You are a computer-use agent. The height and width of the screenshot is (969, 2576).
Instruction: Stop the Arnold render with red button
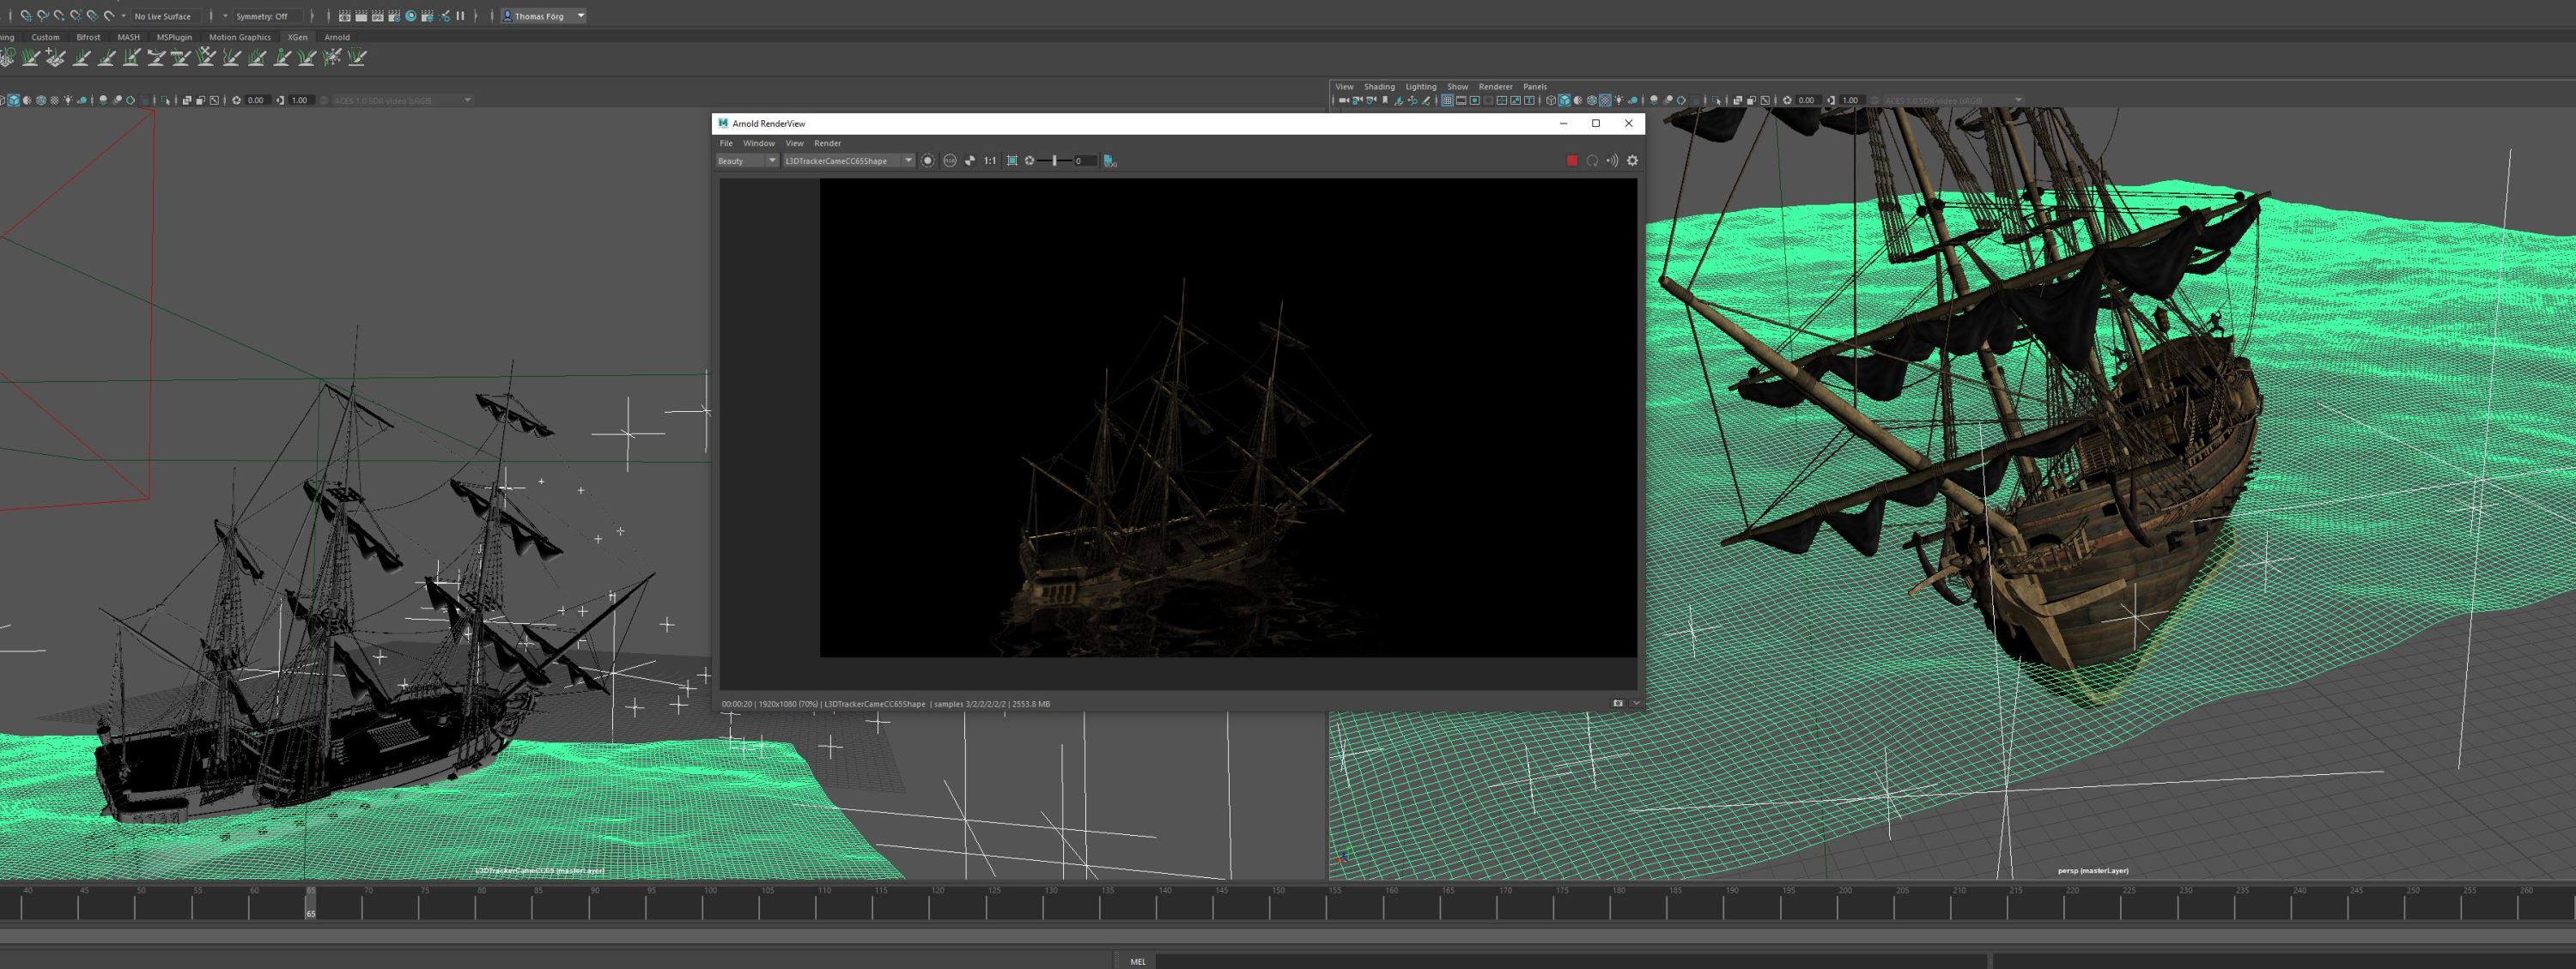coord(1571,161)
